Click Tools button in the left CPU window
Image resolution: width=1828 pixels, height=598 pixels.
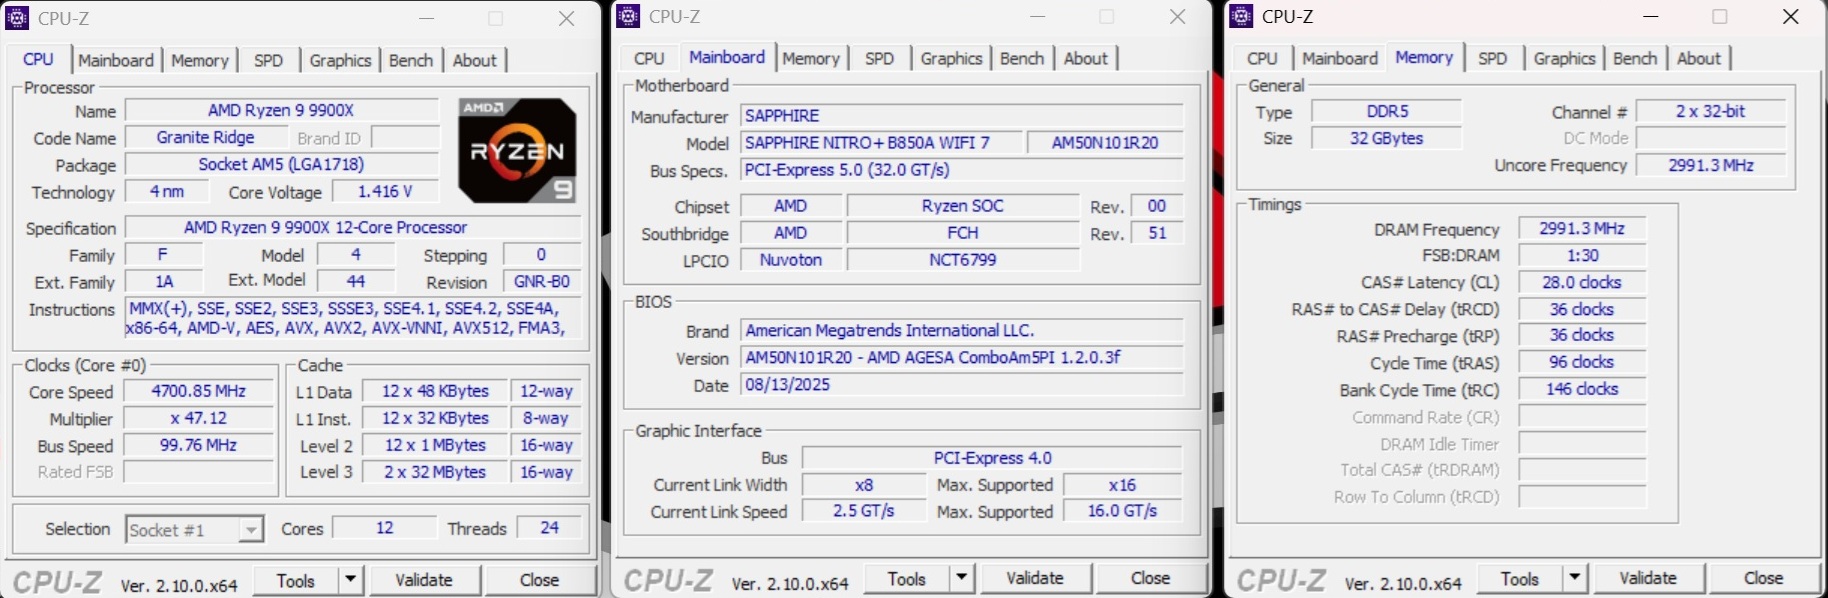click(295, 580)
